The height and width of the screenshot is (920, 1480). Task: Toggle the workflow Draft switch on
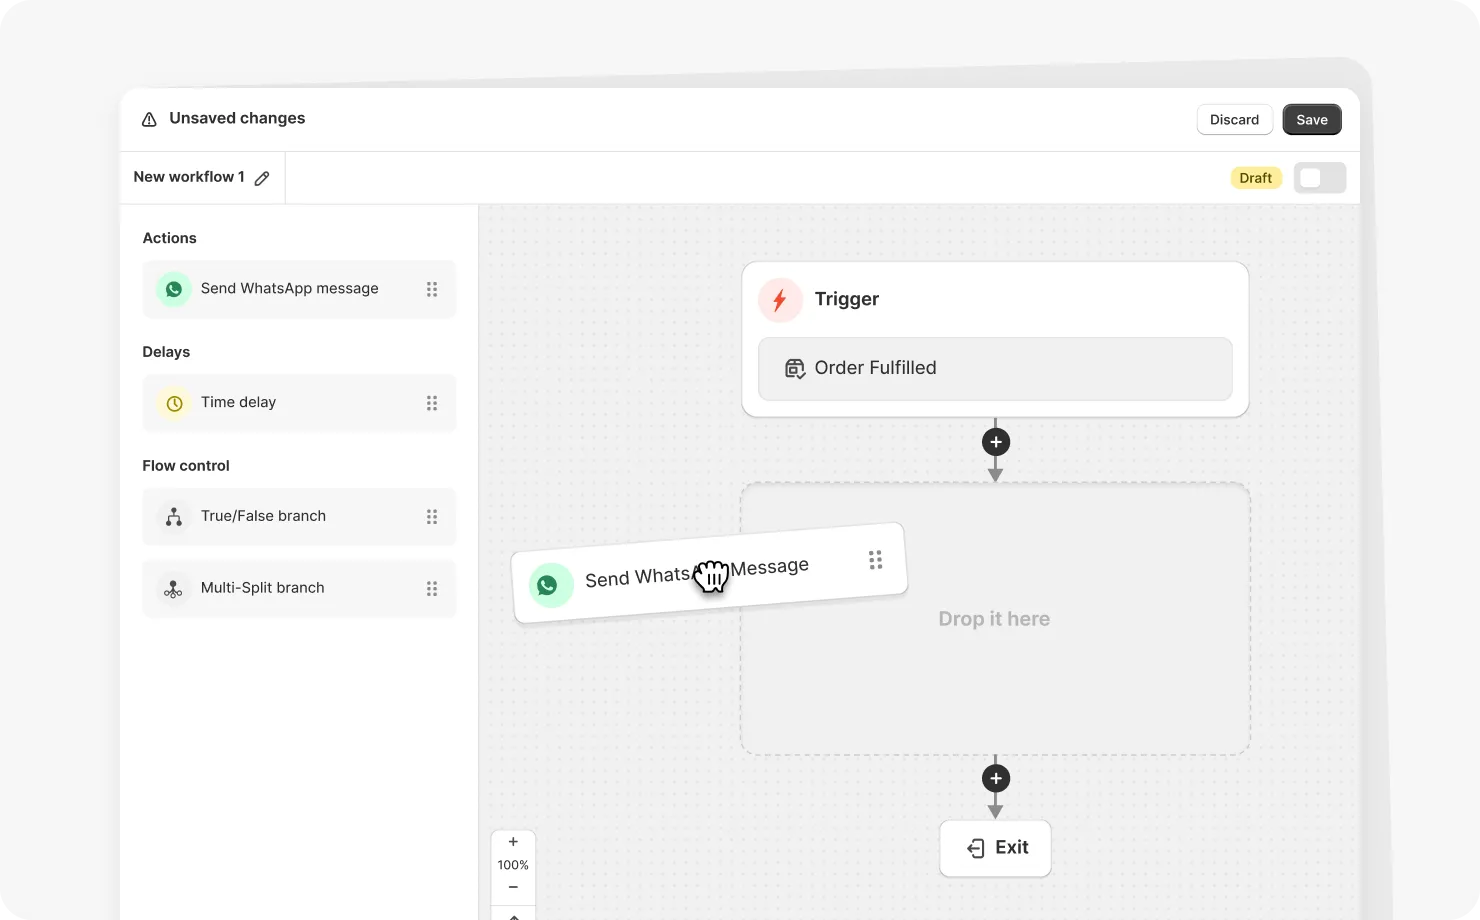(x=1320, y=178)
